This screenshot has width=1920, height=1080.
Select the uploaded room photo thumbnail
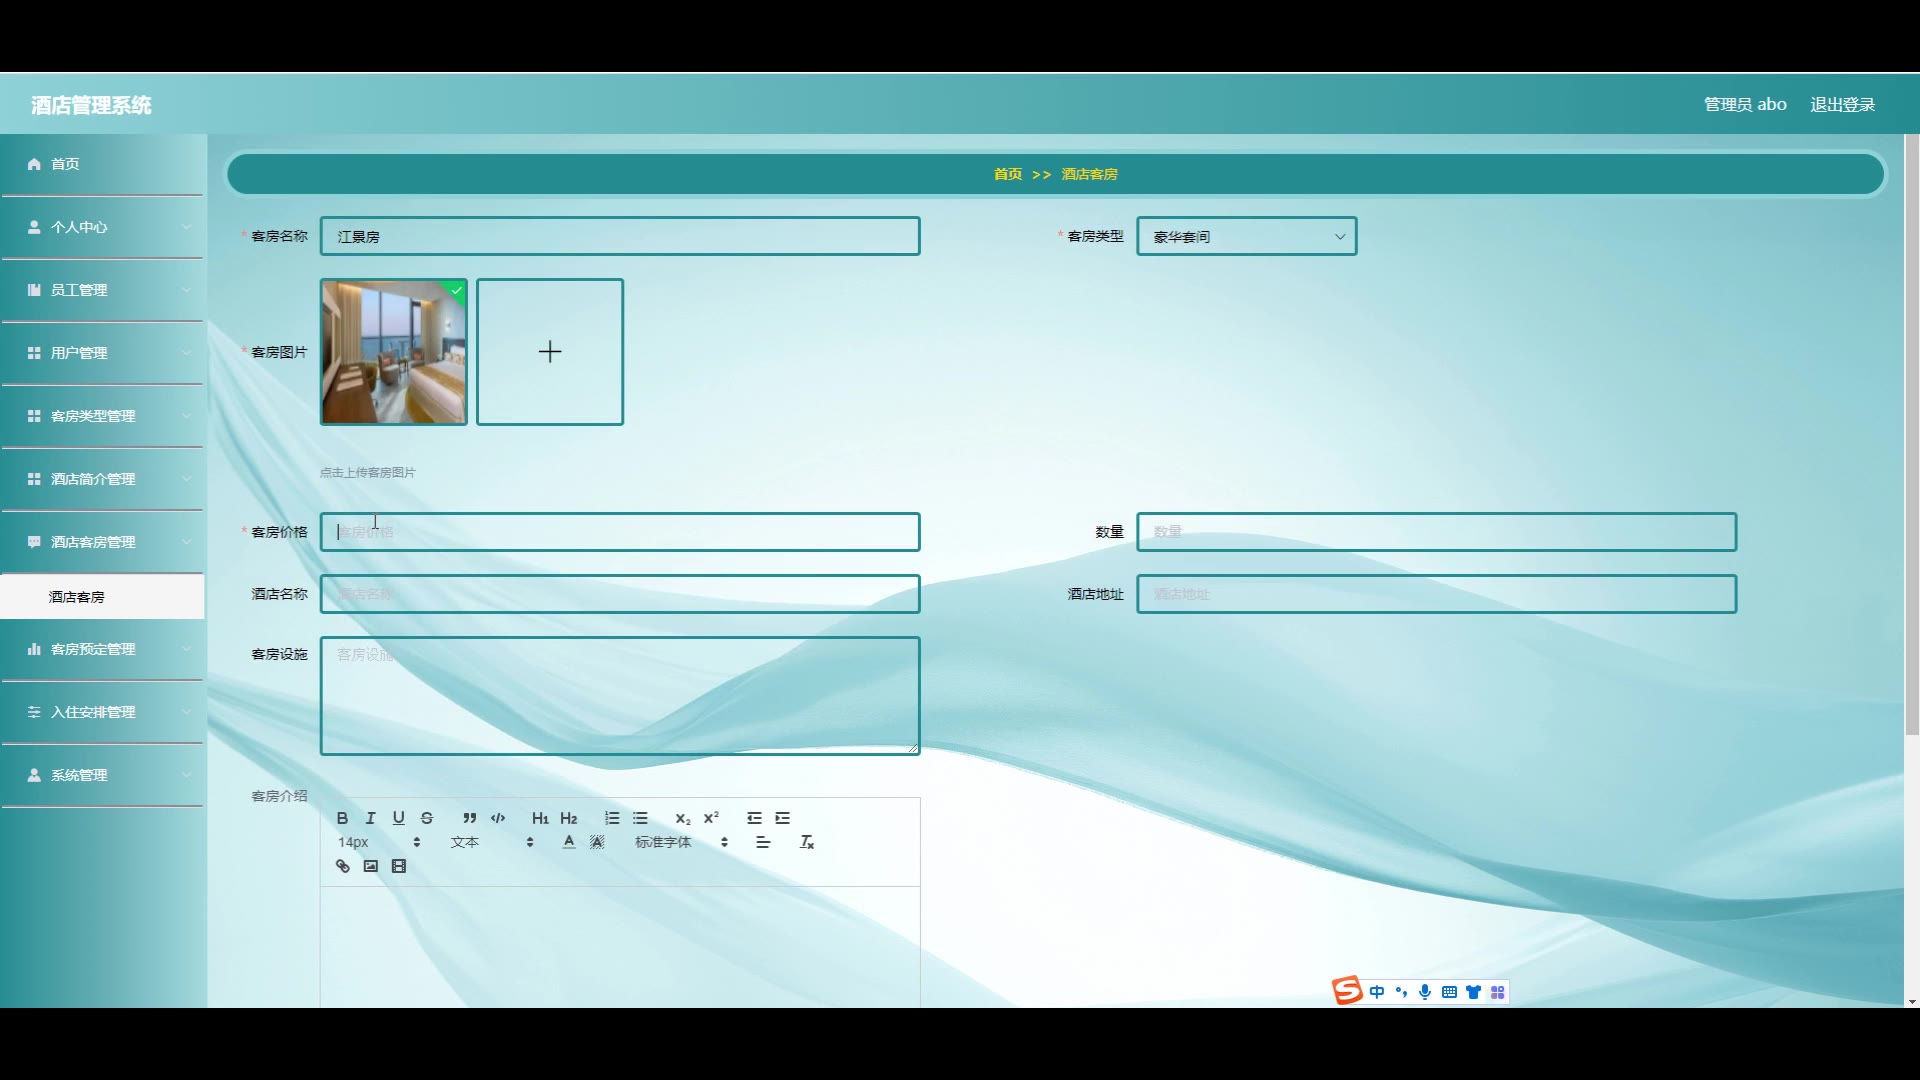(394, 352)
